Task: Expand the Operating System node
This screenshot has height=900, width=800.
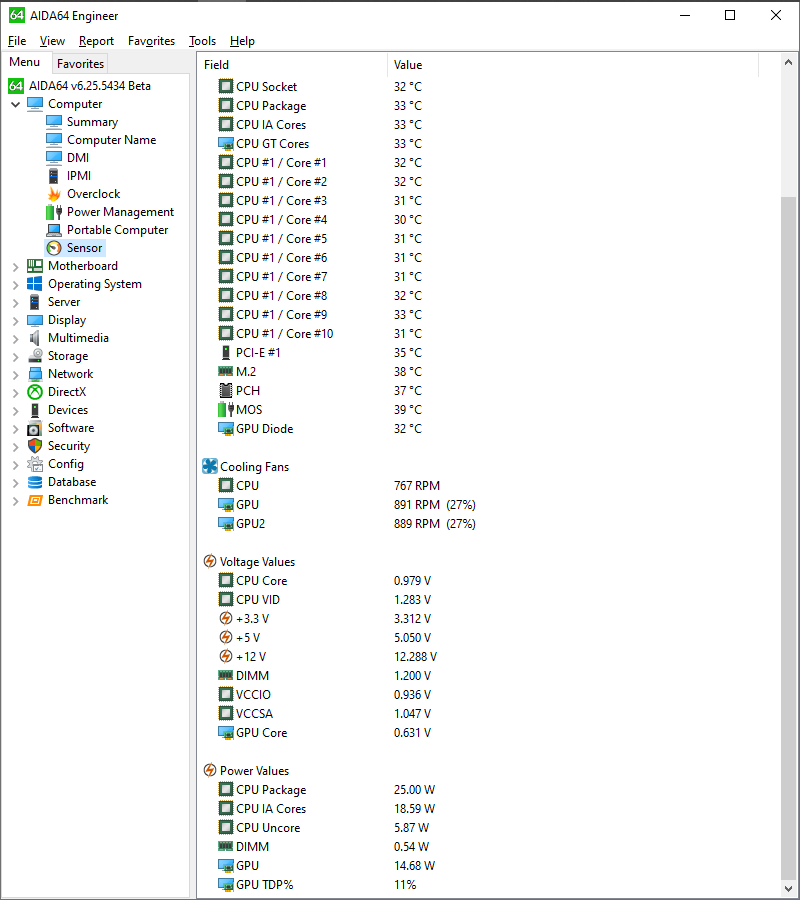Action: [15, 285]
